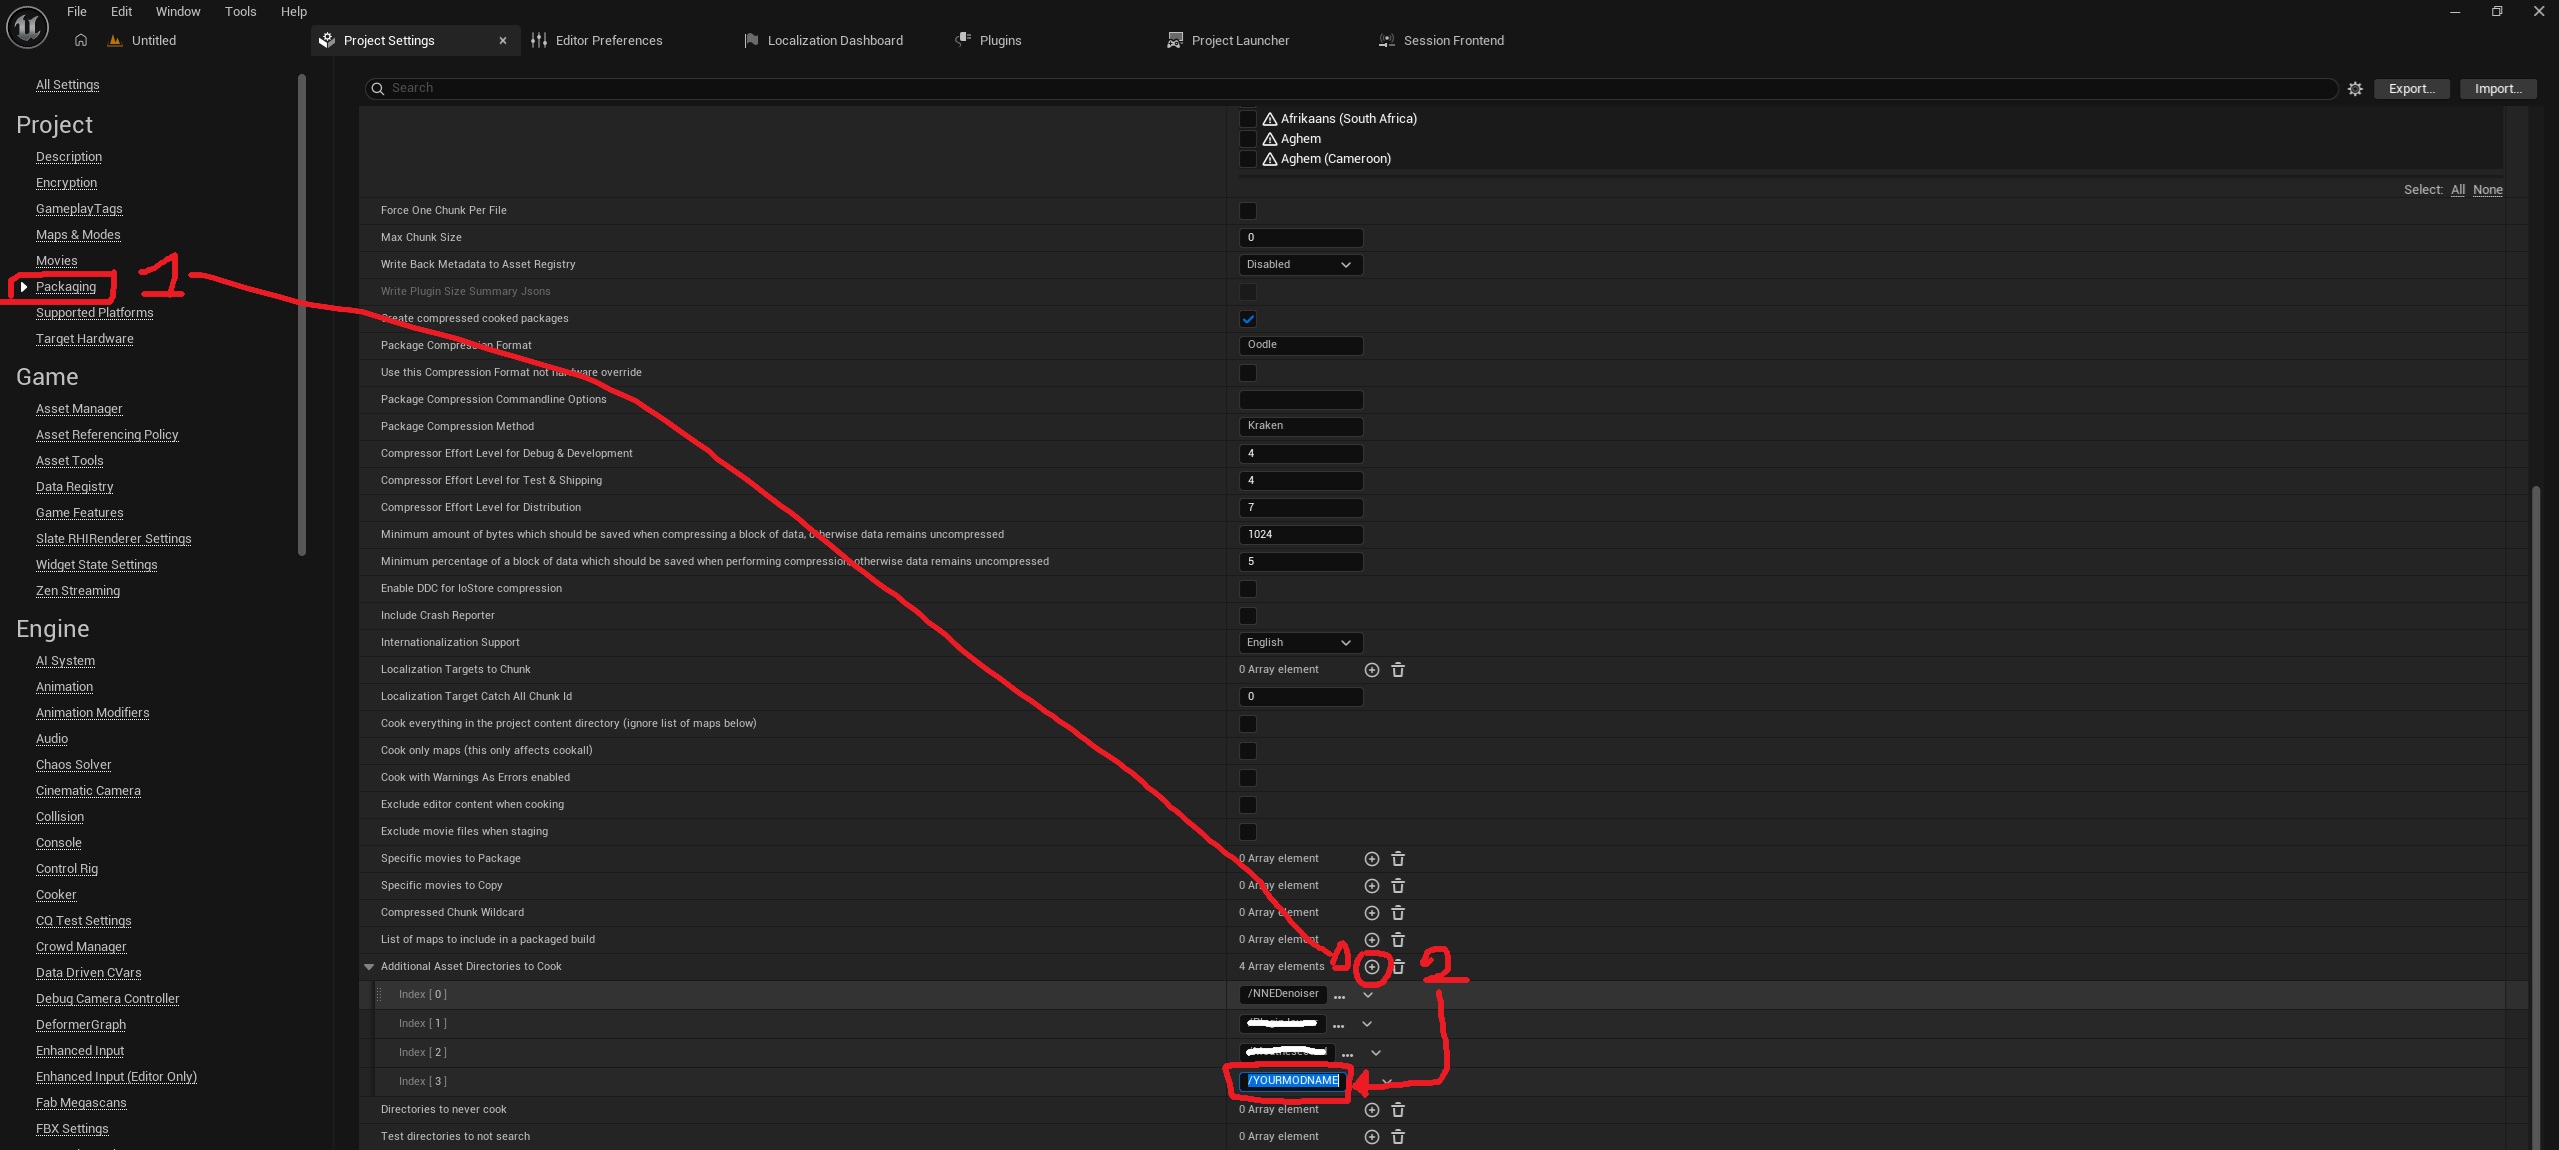Click the search magnifier icon
The height and width of the screenshot is (1150, 2559).
(378, 89)
